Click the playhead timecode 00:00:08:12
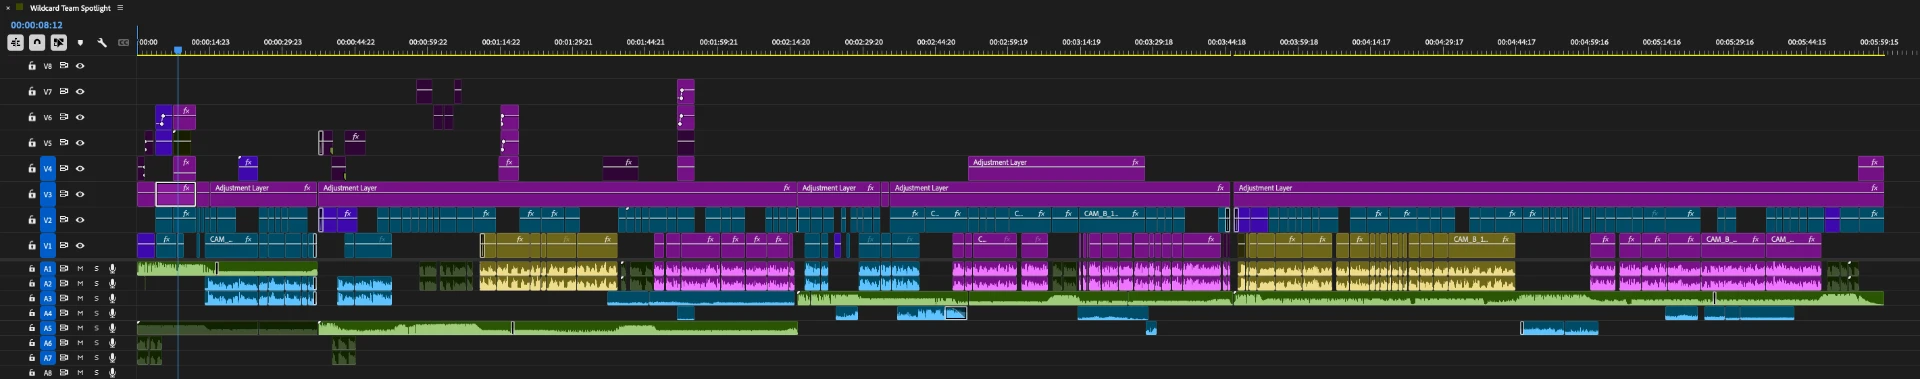This screenshot has height=379, width=1920. pos(36,25)
